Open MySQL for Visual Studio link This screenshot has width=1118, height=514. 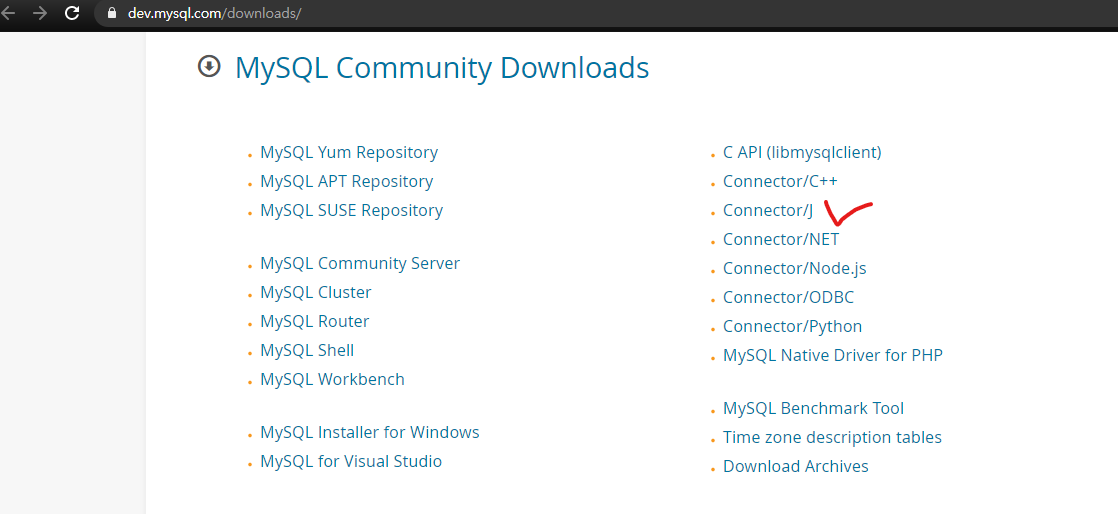(351, 462)
